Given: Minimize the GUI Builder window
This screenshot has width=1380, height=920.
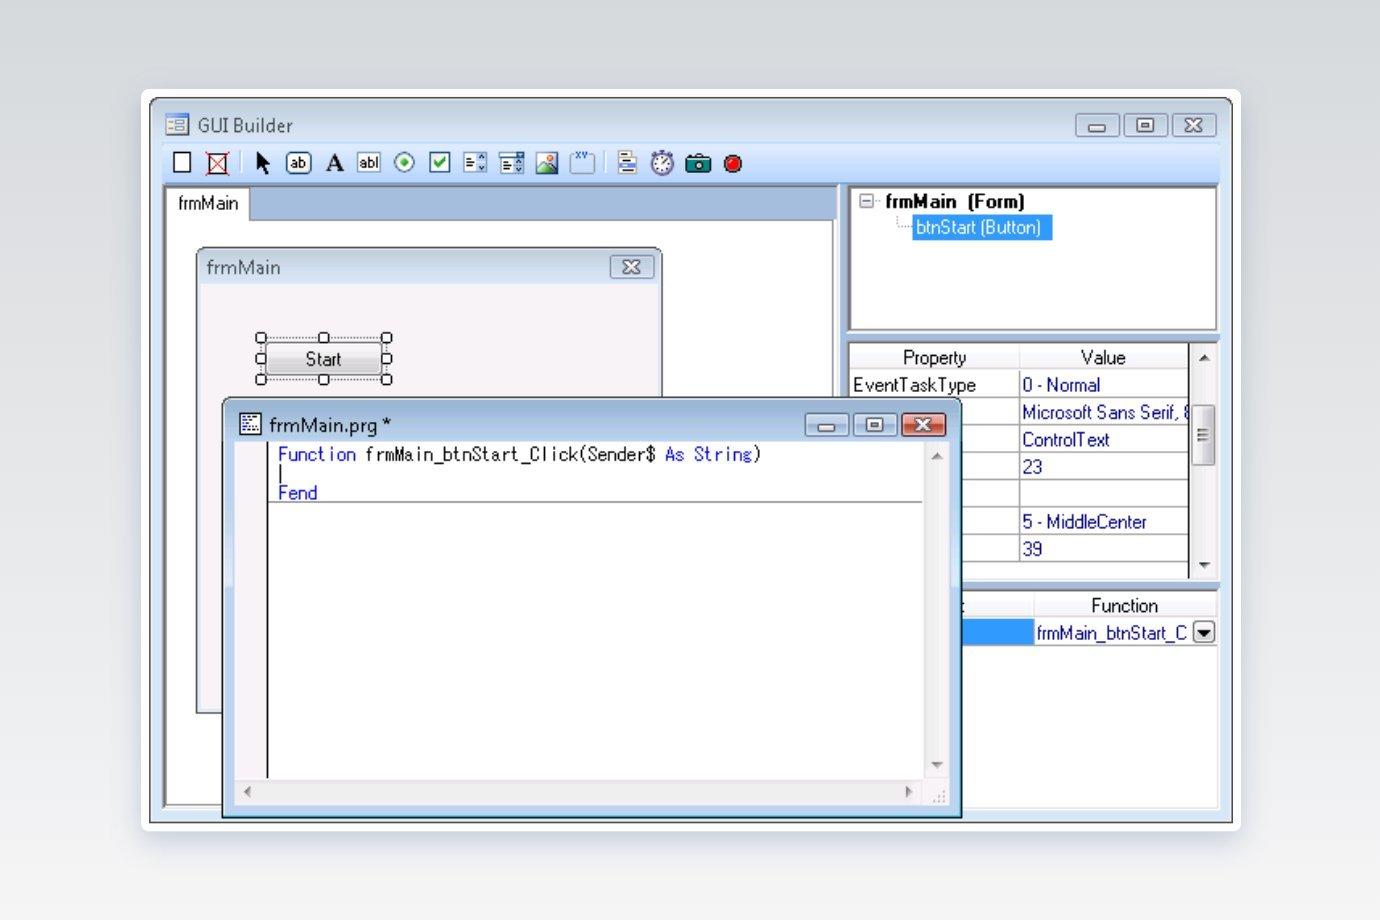Looking at the screenshot, I should [x=1097, y=125].
